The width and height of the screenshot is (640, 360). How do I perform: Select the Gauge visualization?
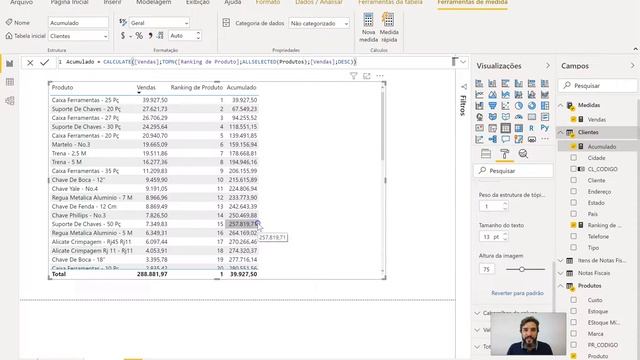tap(518, 117)
